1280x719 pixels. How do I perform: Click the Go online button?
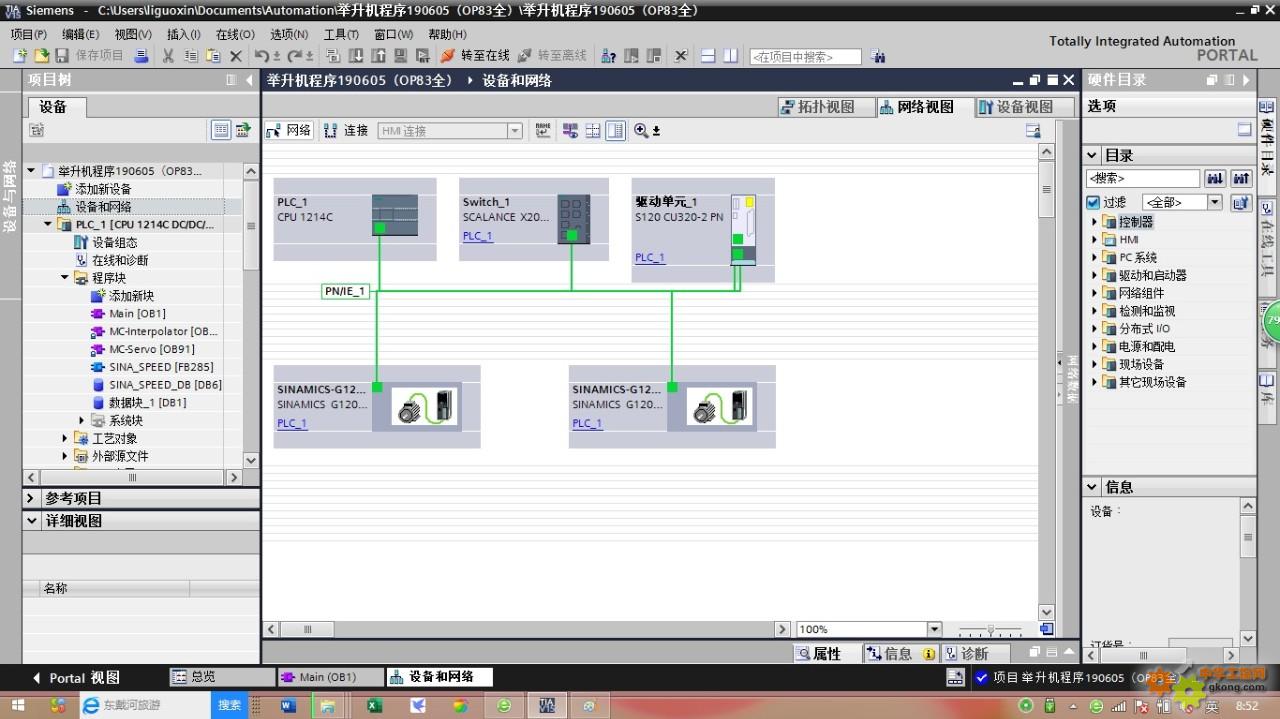475,56
